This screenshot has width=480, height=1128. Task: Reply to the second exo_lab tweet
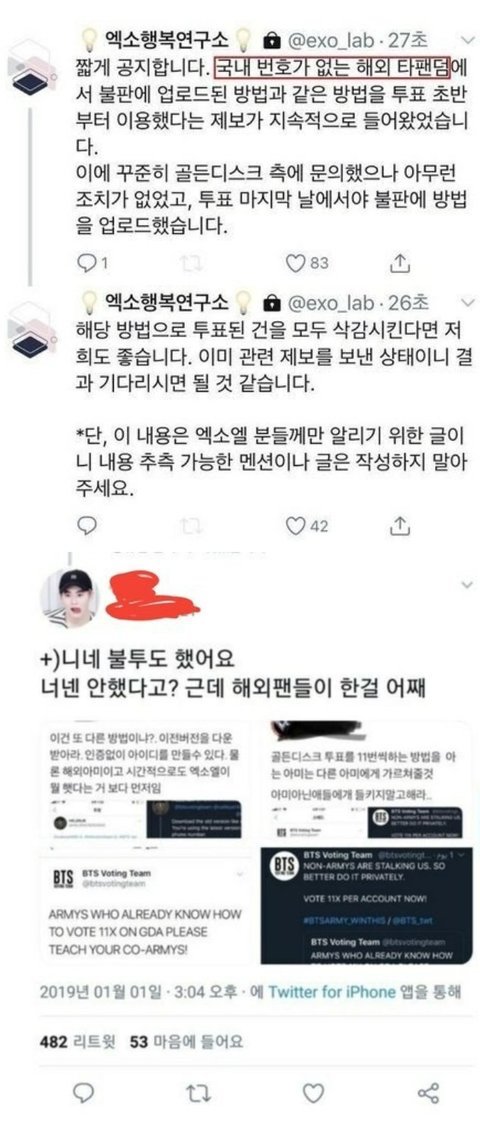[x=86, y=527]
